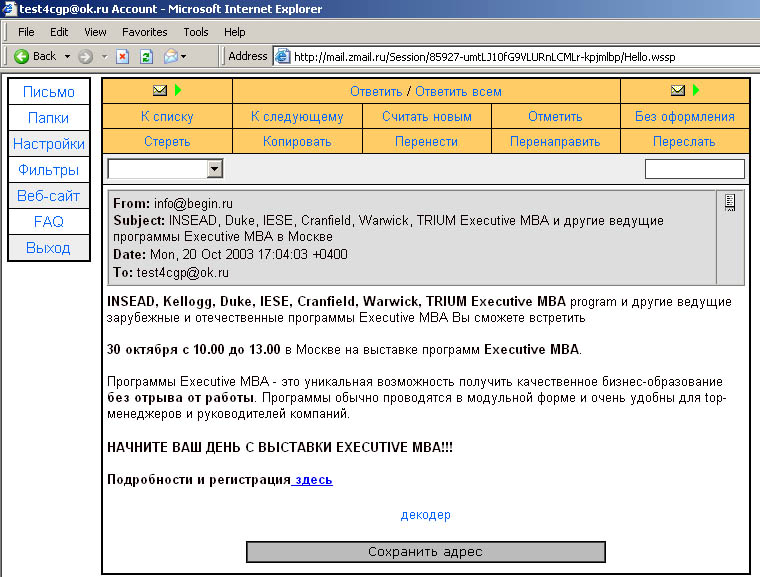
Task: Open the Favorites menu
Action: 144,32
